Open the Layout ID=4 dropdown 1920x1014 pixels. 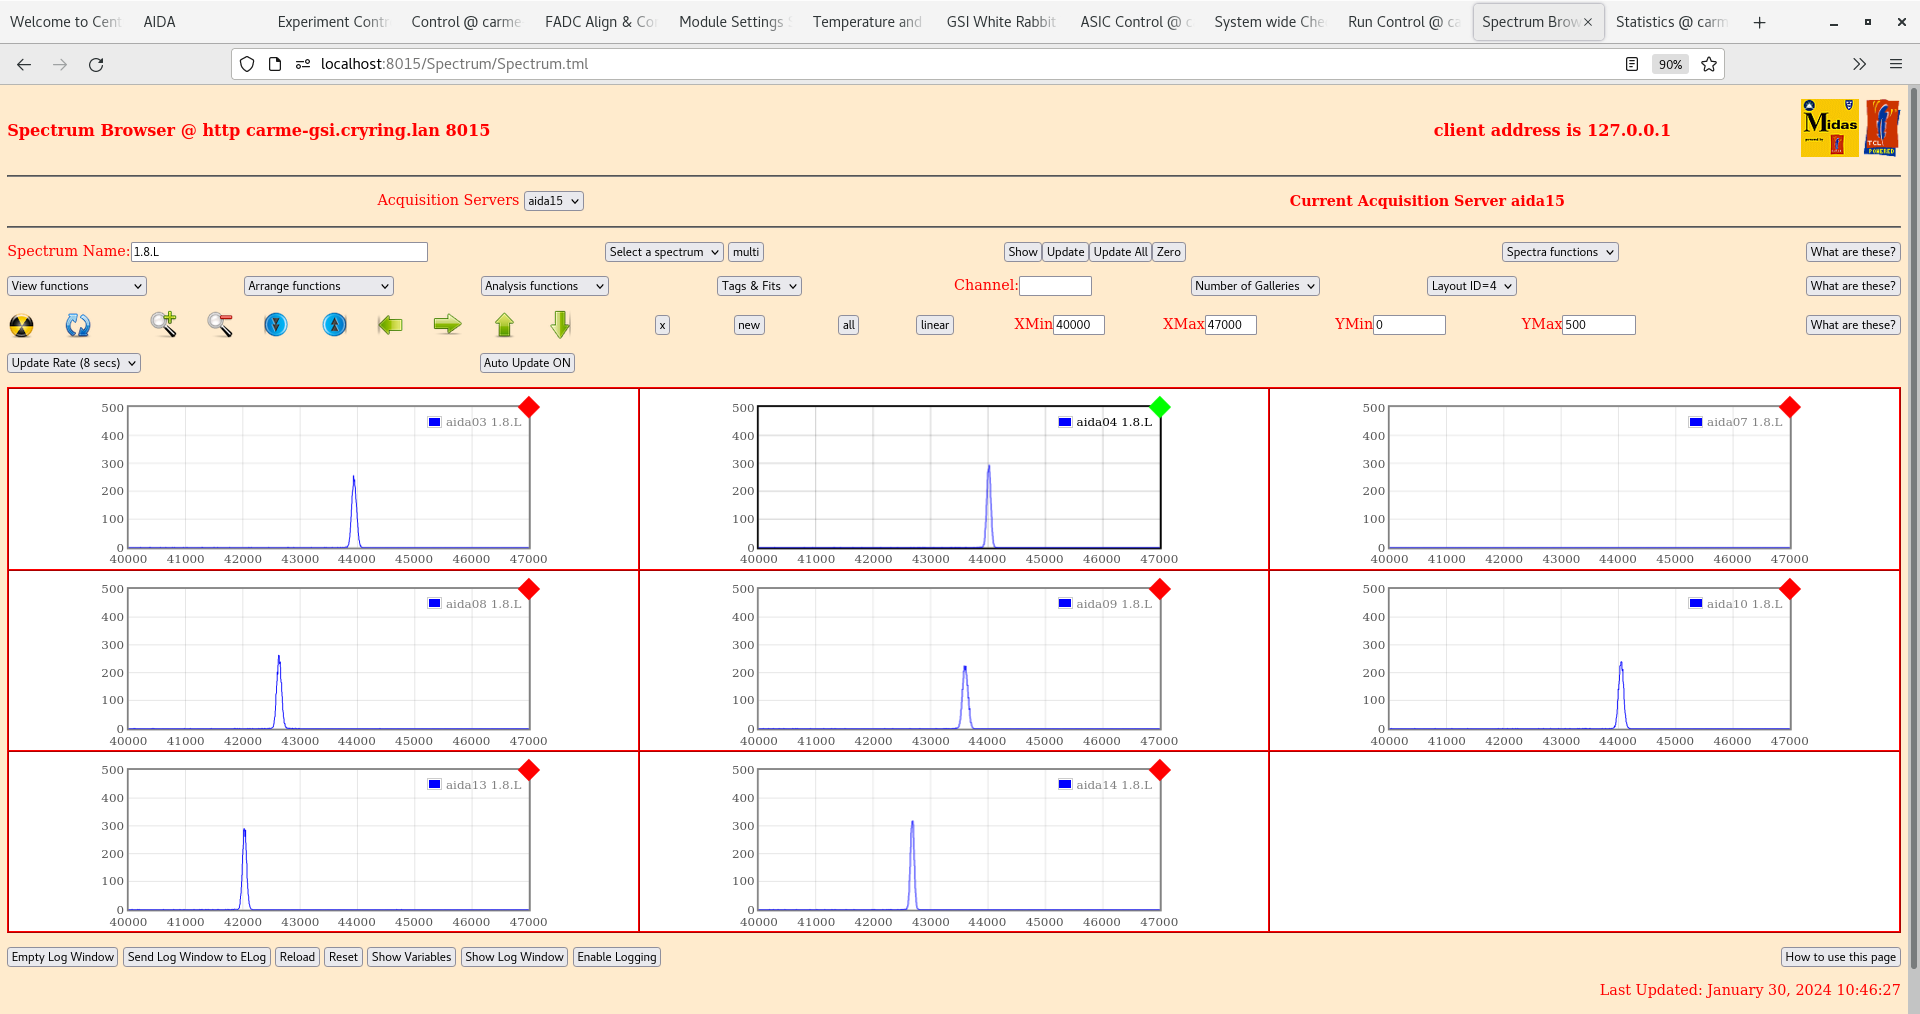pyautogui.click(x=1471, y=285)
